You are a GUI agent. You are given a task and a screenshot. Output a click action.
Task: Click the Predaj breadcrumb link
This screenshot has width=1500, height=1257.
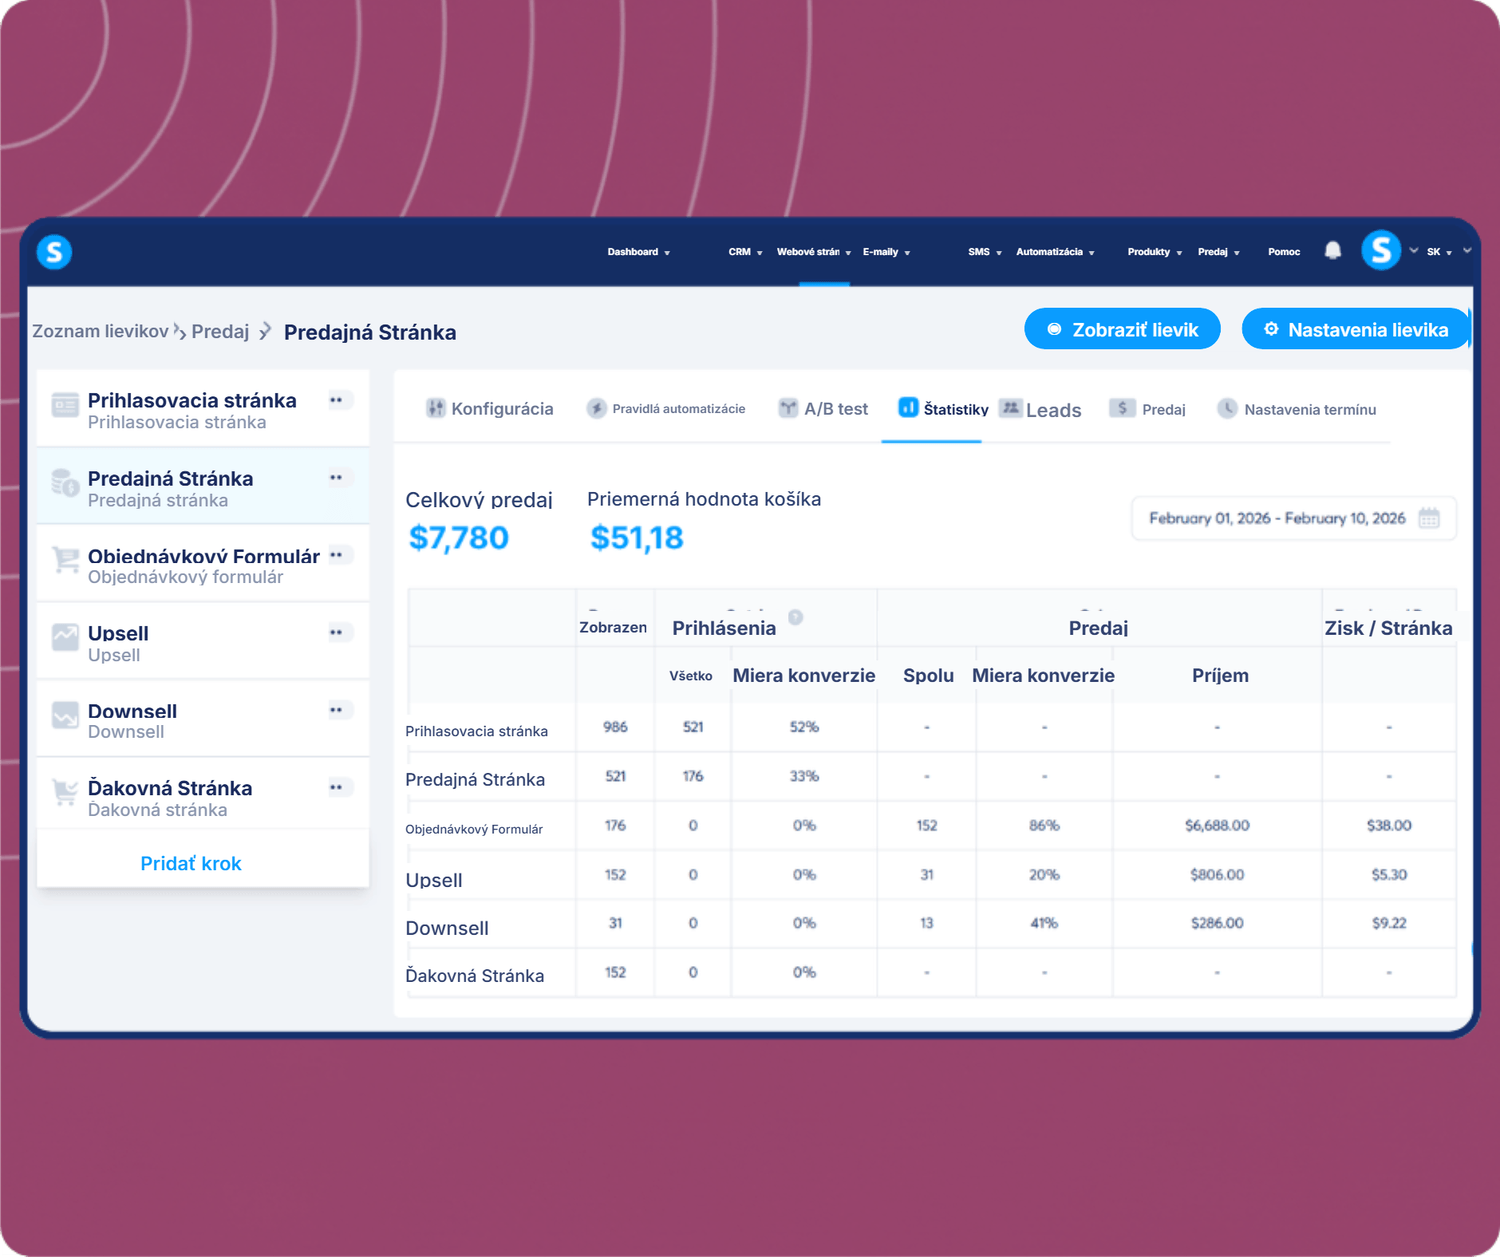click(x=220, y=331)
